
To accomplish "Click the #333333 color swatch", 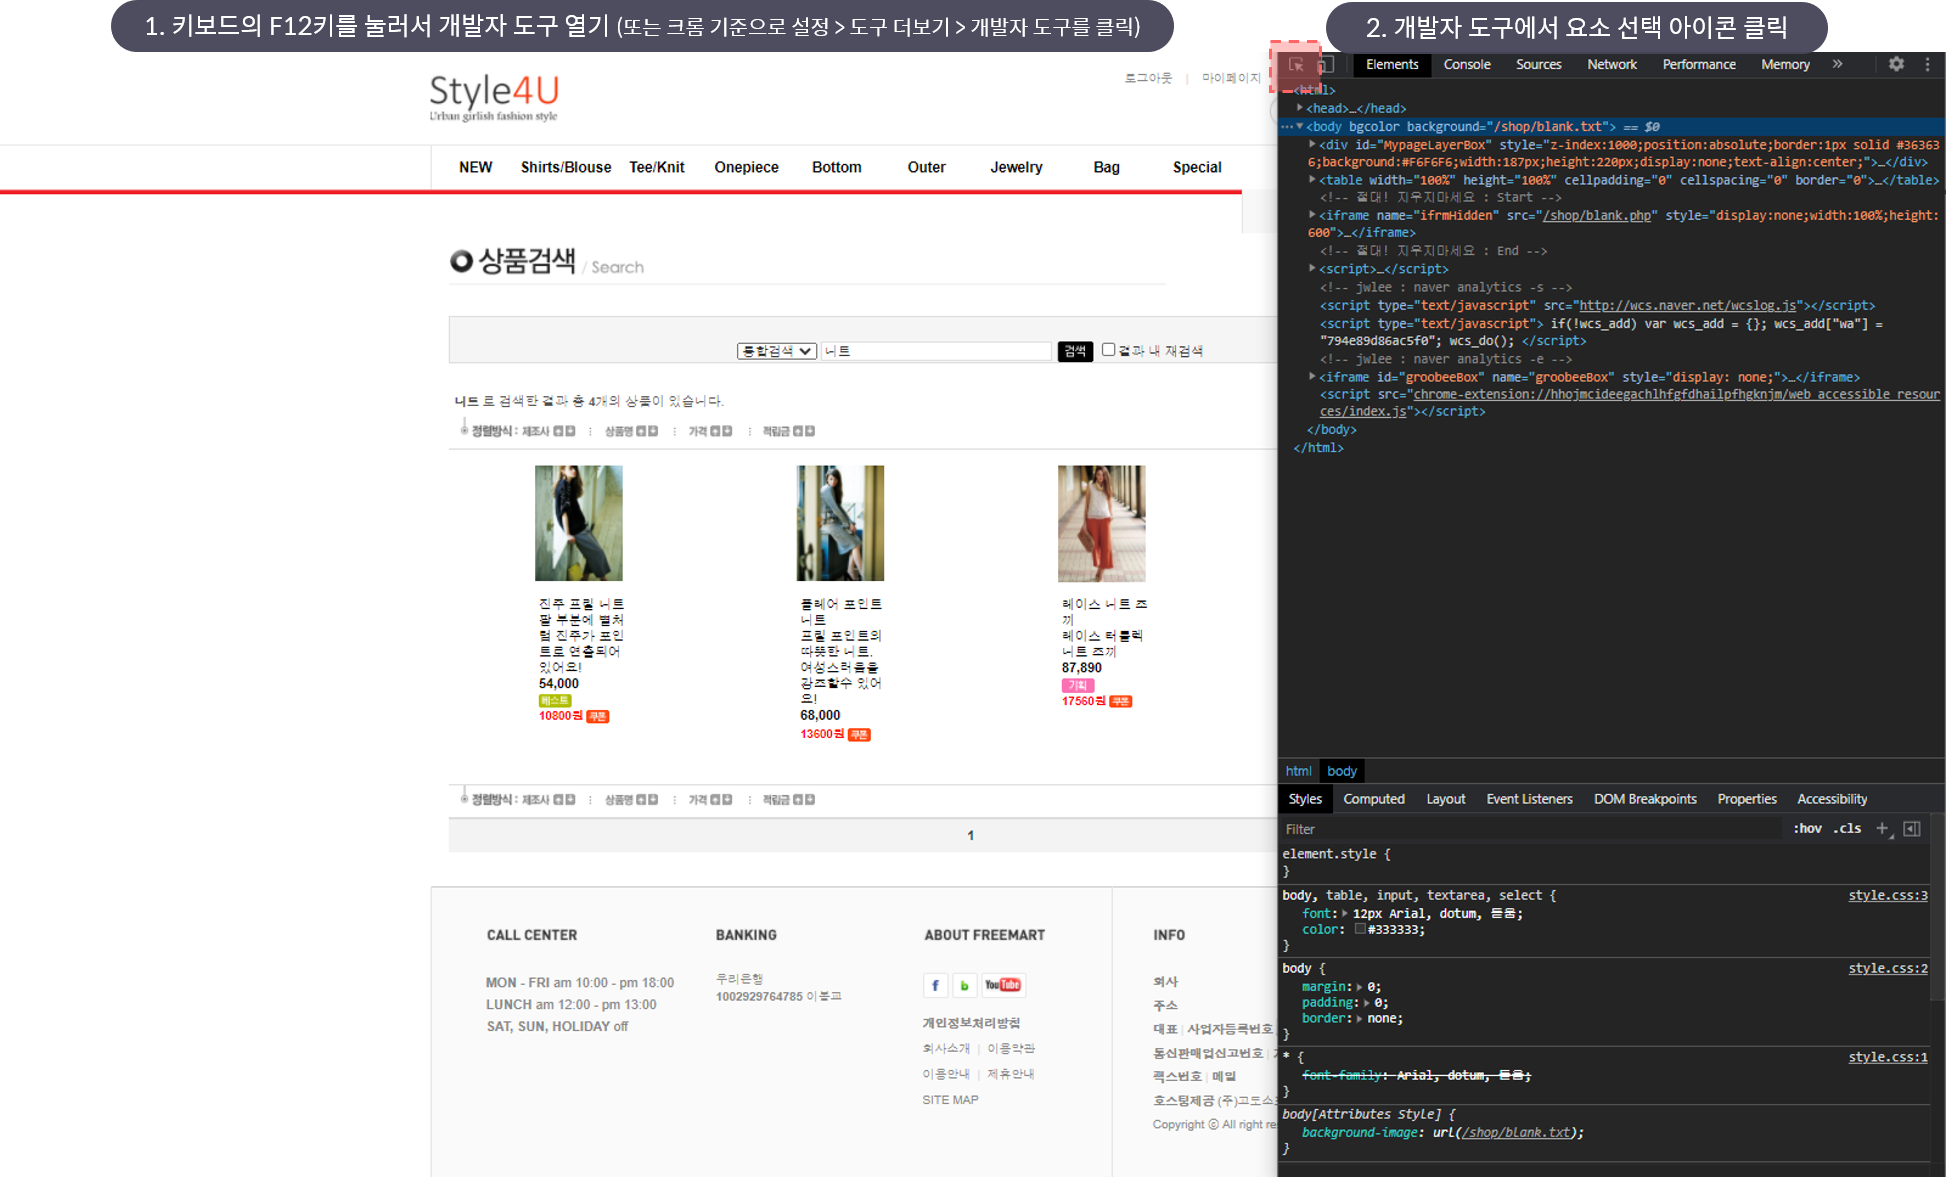I will pos(1360,930).
